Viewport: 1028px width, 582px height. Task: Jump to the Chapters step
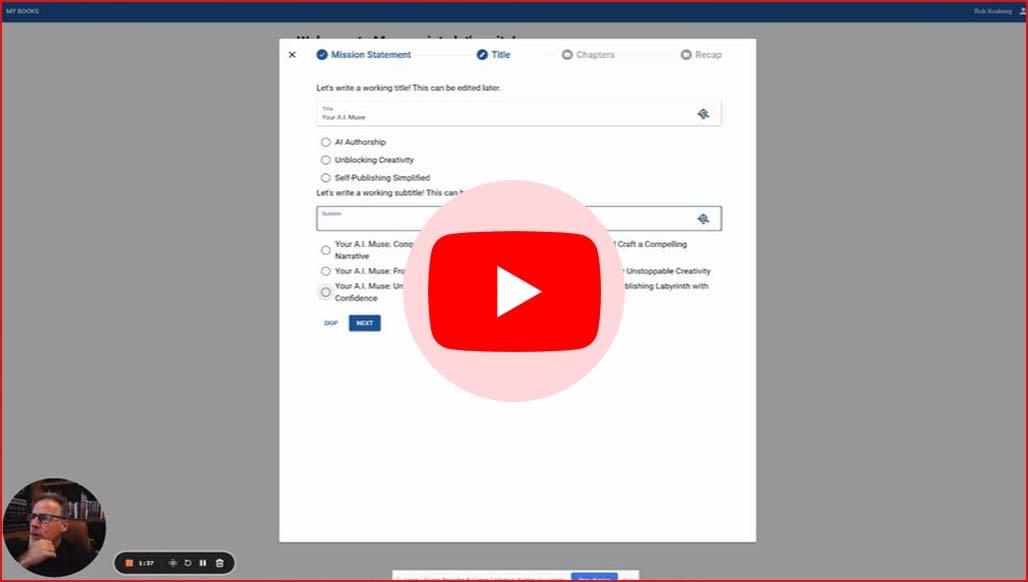click(588, 55)
